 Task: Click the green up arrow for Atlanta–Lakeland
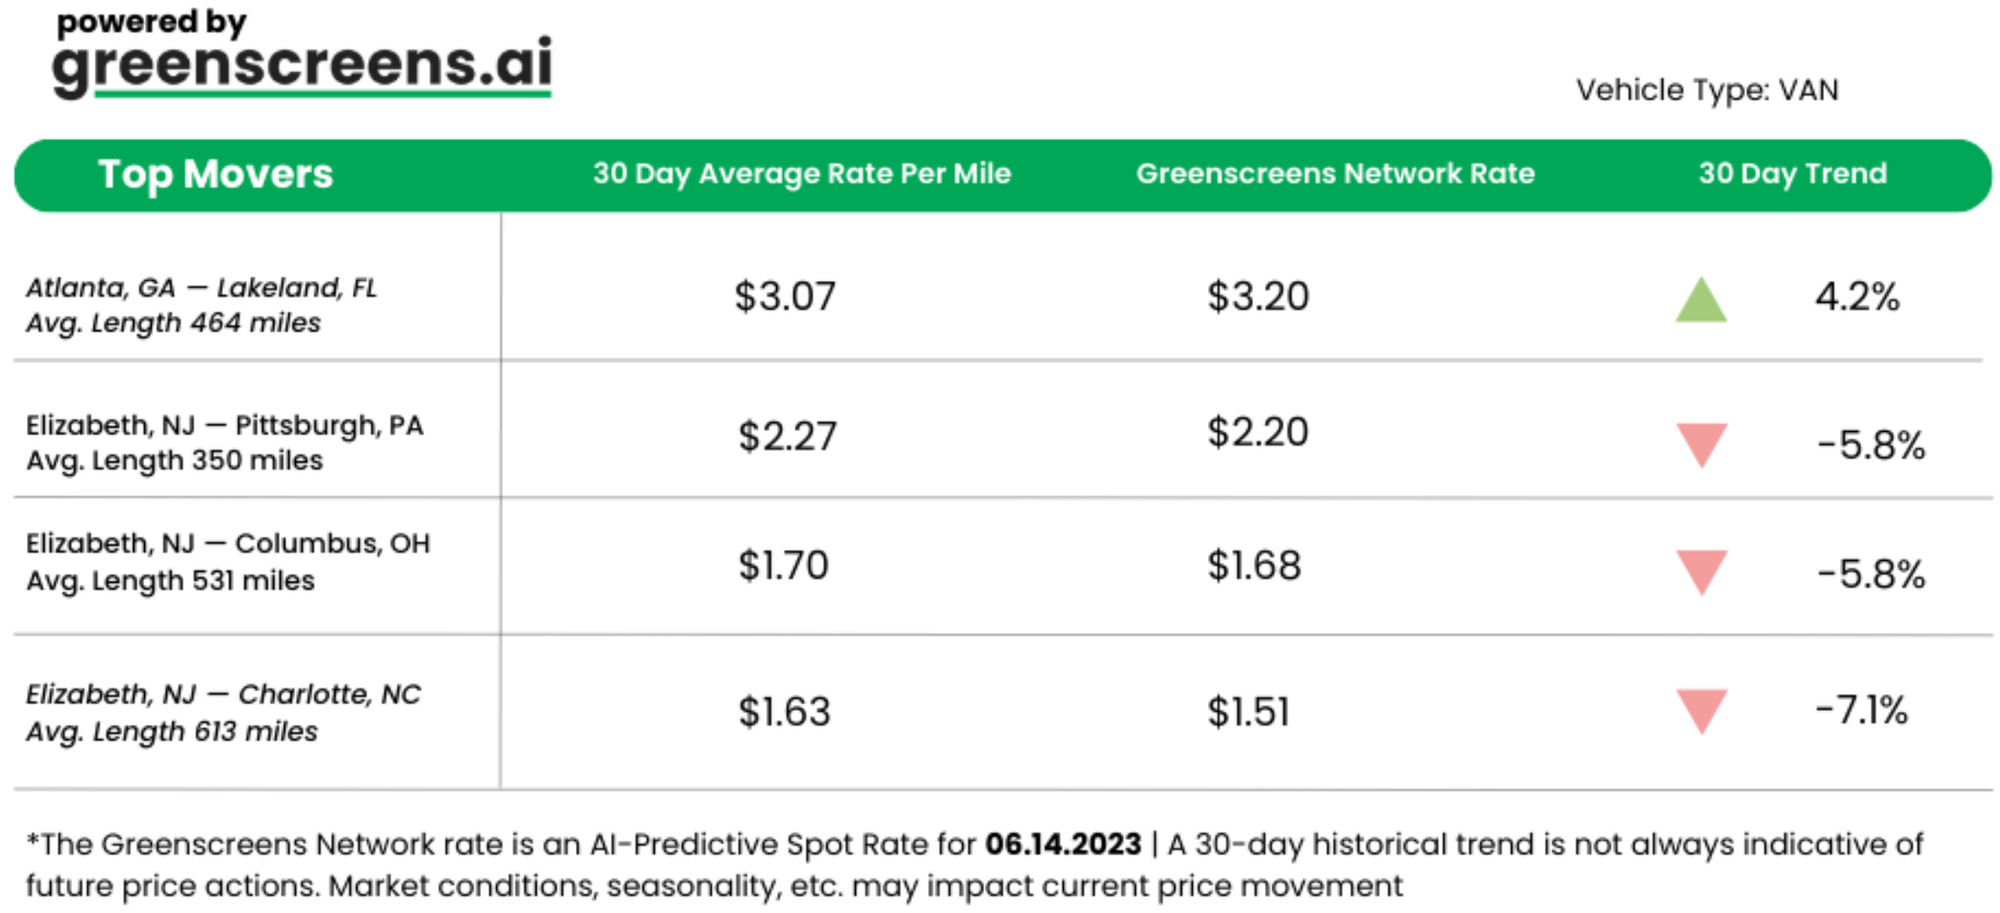coord(1701,301)
